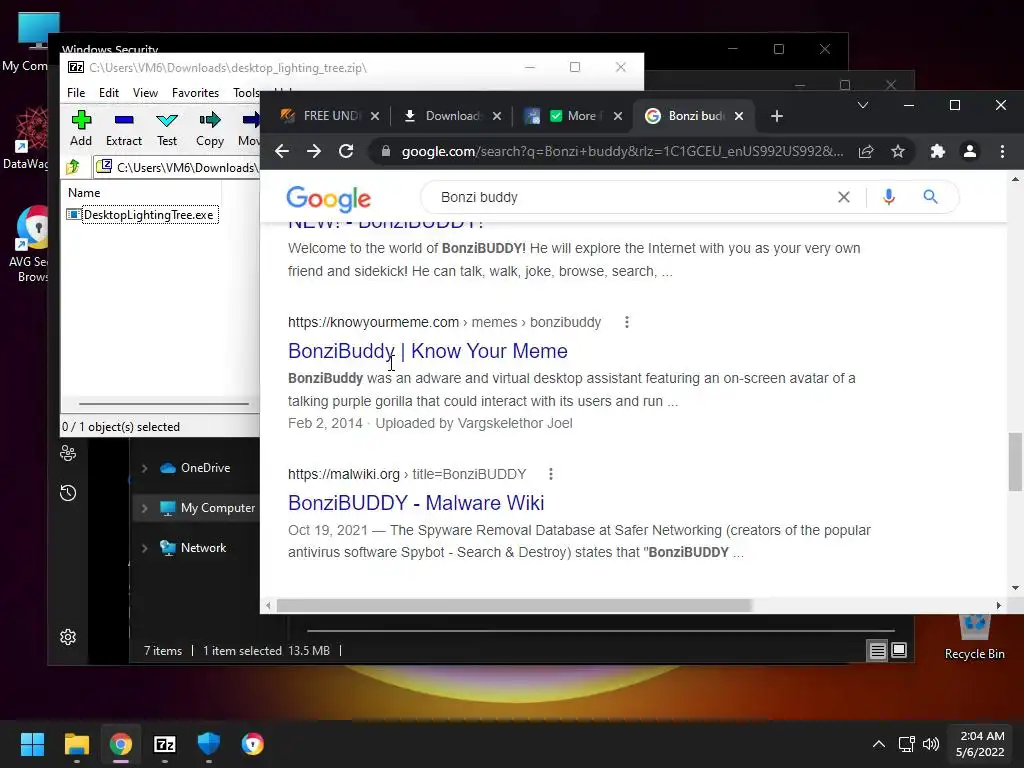Start Google voice search microphone
Image resolution: width=1024 pixels, height=768 pixels.
889,197
